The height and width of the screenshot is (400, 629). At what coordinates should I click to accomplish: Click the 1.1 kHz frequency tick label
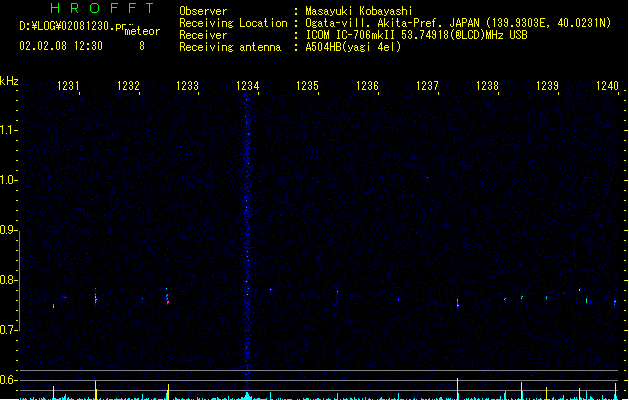click(8, 130)
